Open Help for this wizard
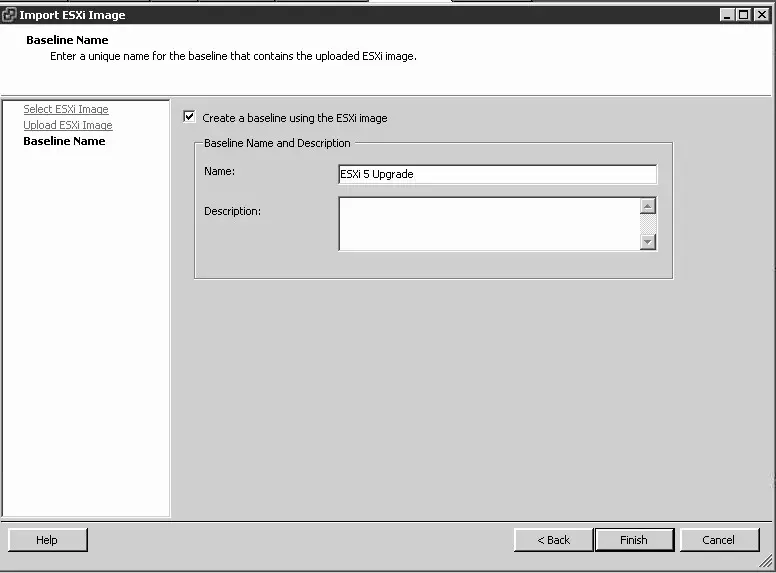The height and width of the screenshot is (573, 776). coord(48,540)
